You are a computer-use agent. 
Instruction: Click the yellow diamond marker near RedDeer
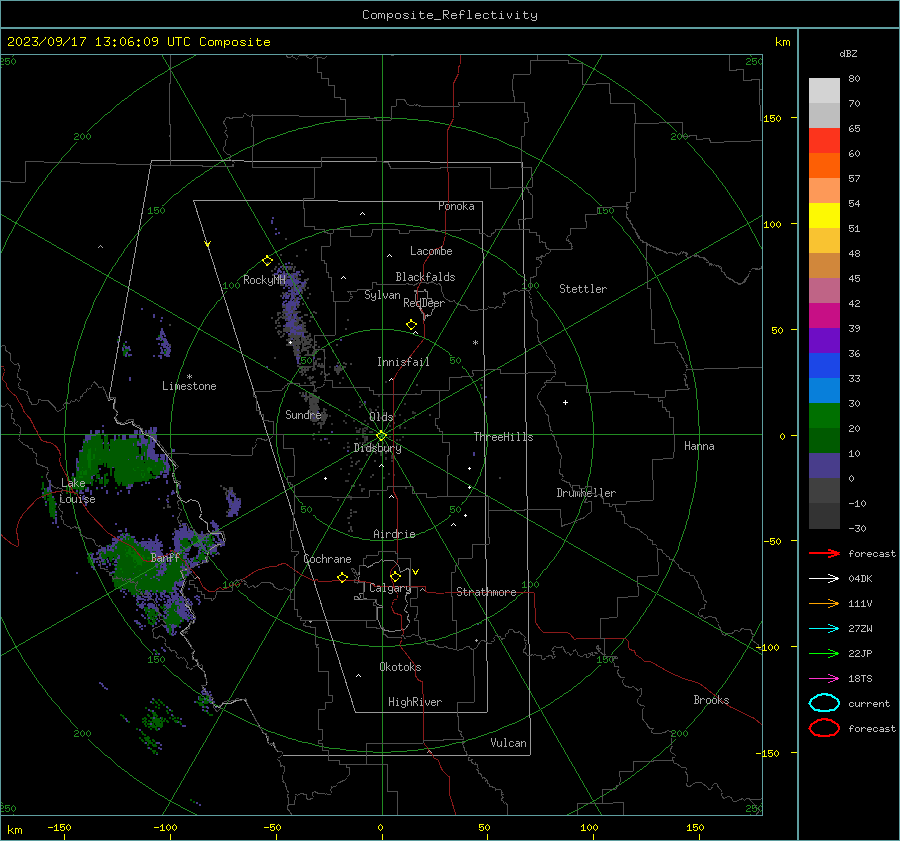point(411,325)
